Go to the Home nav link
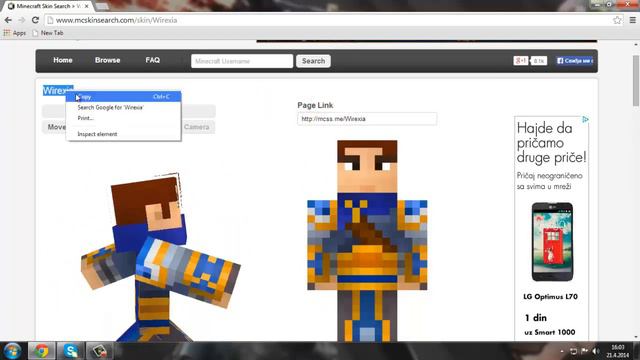This screenshot has height=360, width=640. [62, 60]
